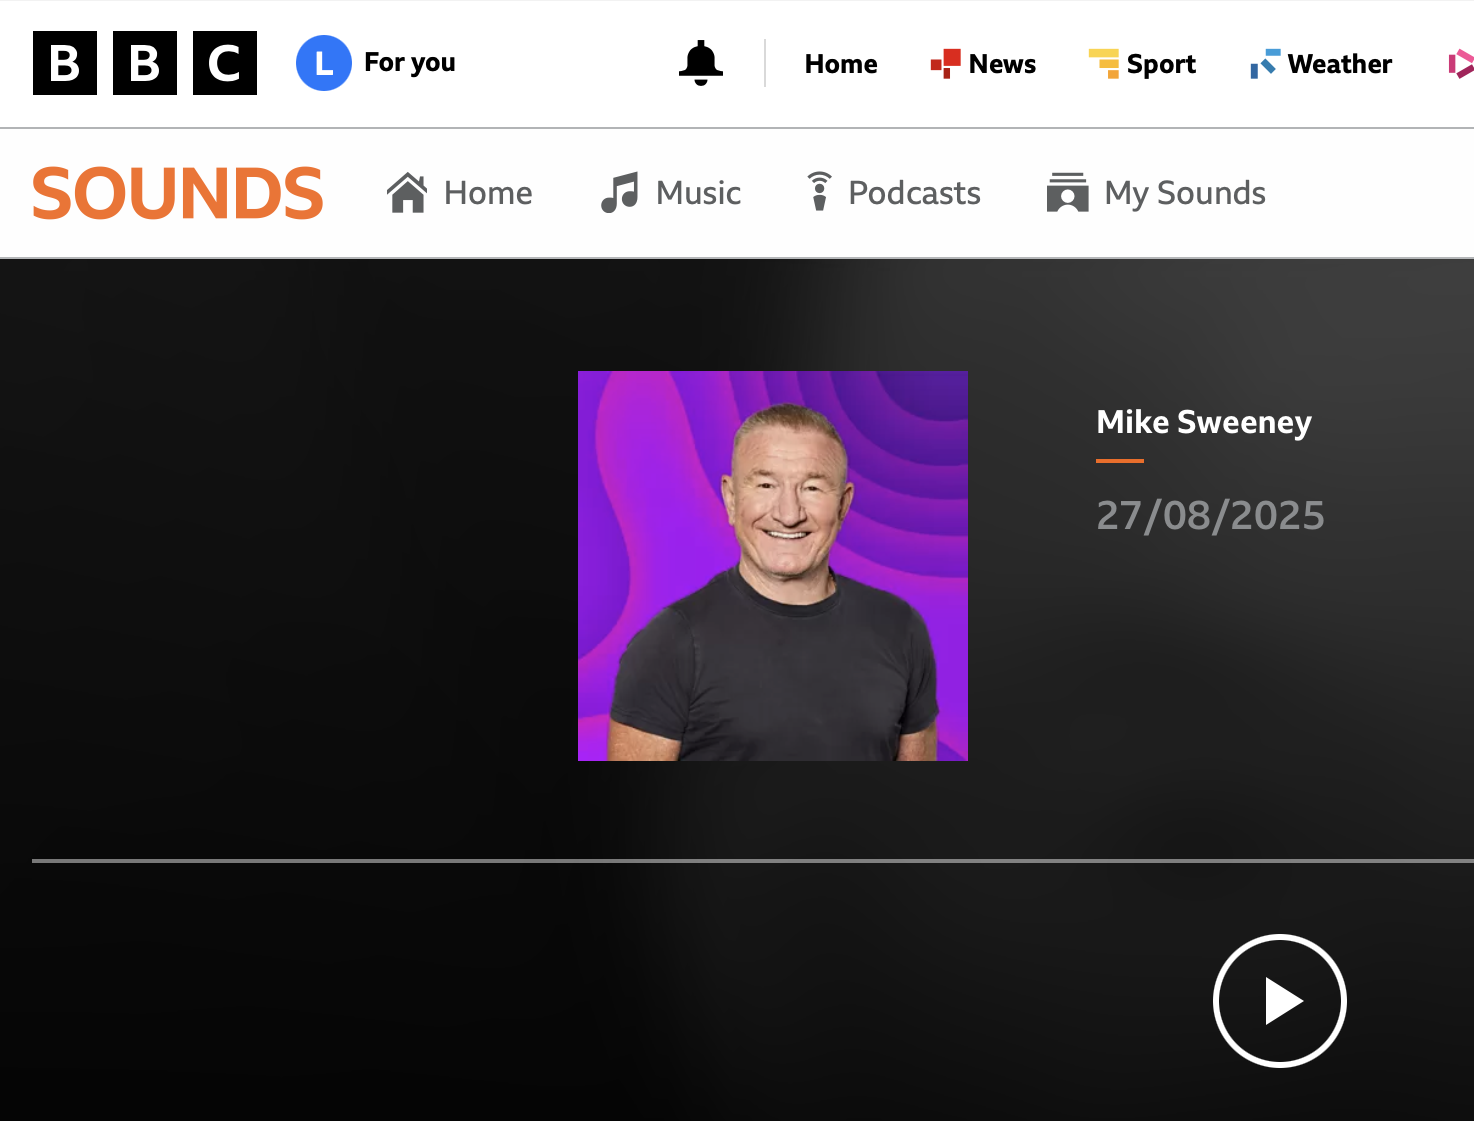This screenshot has height=1121, width=1474.
Task: Open the Music section
Action: [672, 193]
